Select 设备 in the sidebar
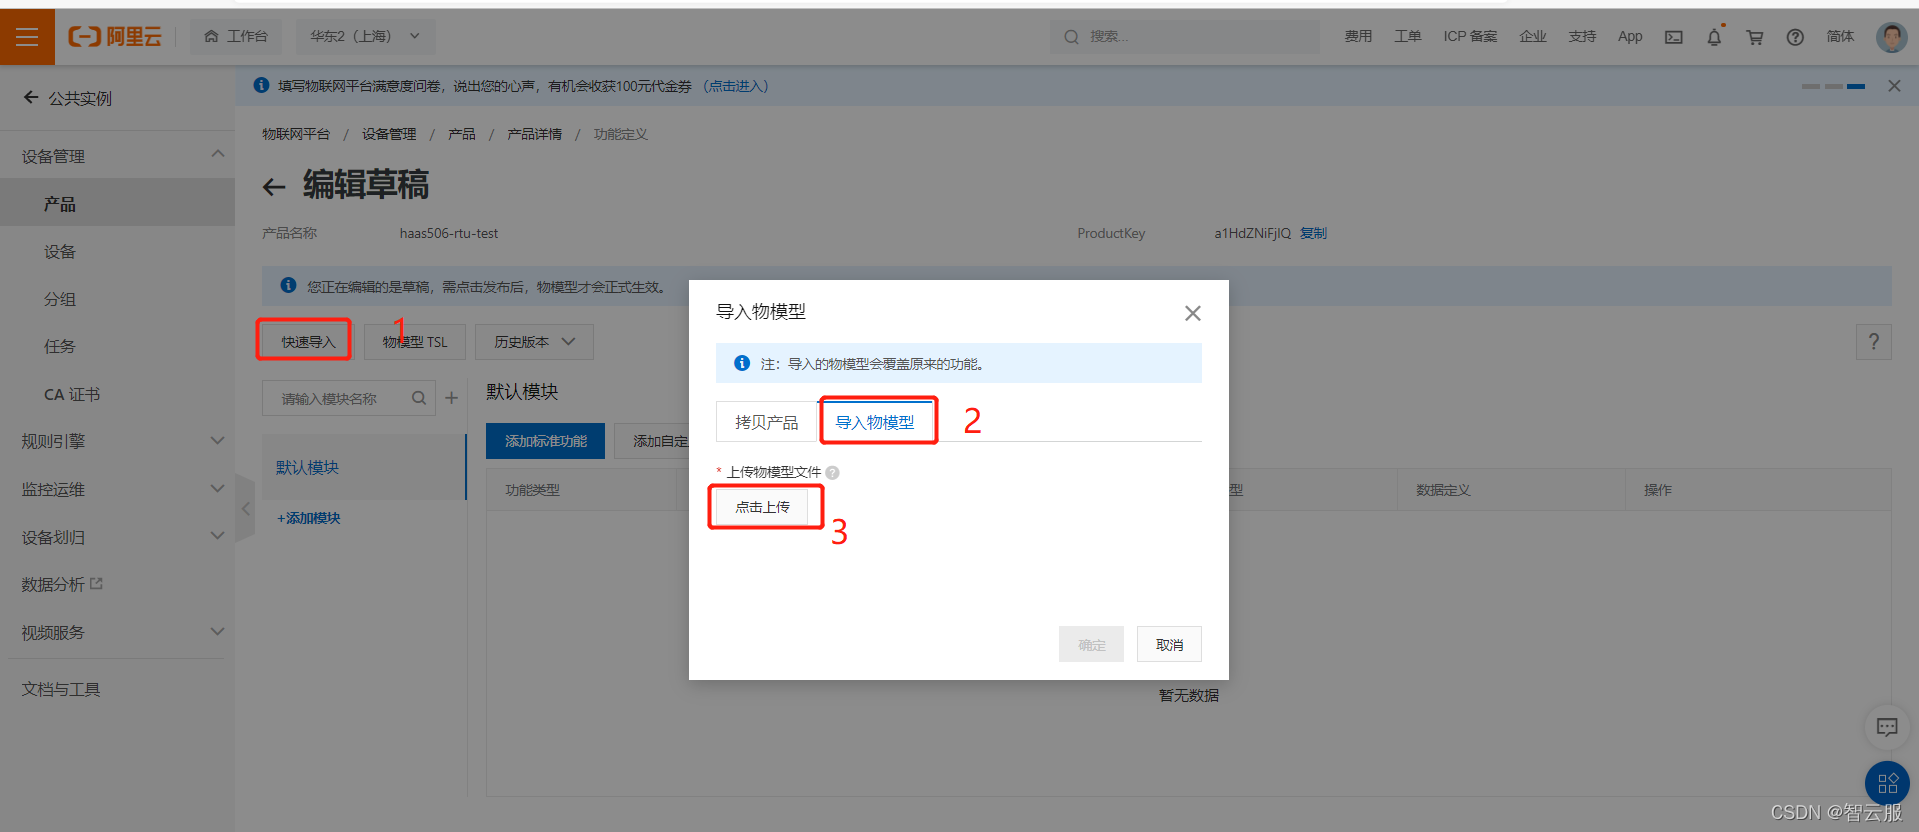 (x=117, y=251)
